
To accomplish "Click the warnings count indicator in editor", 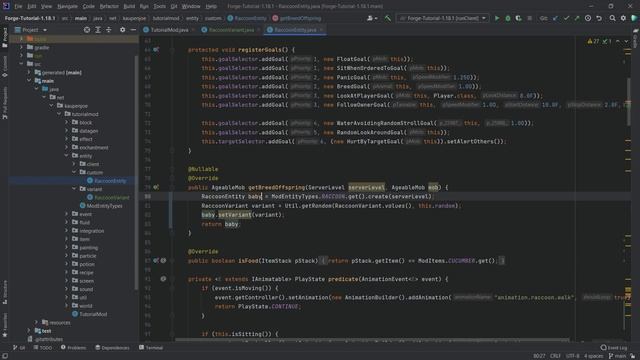I will tap(593, 41).
